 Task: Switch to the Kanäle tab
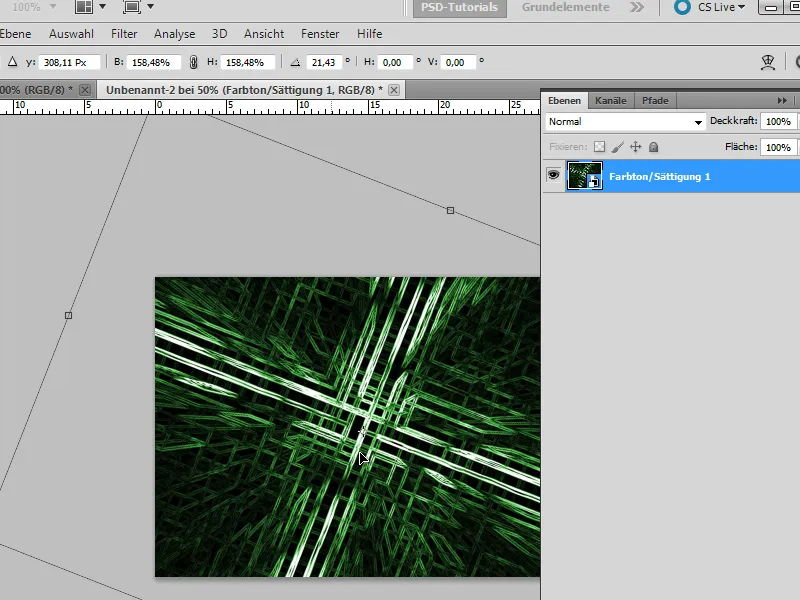click(610, 101)
